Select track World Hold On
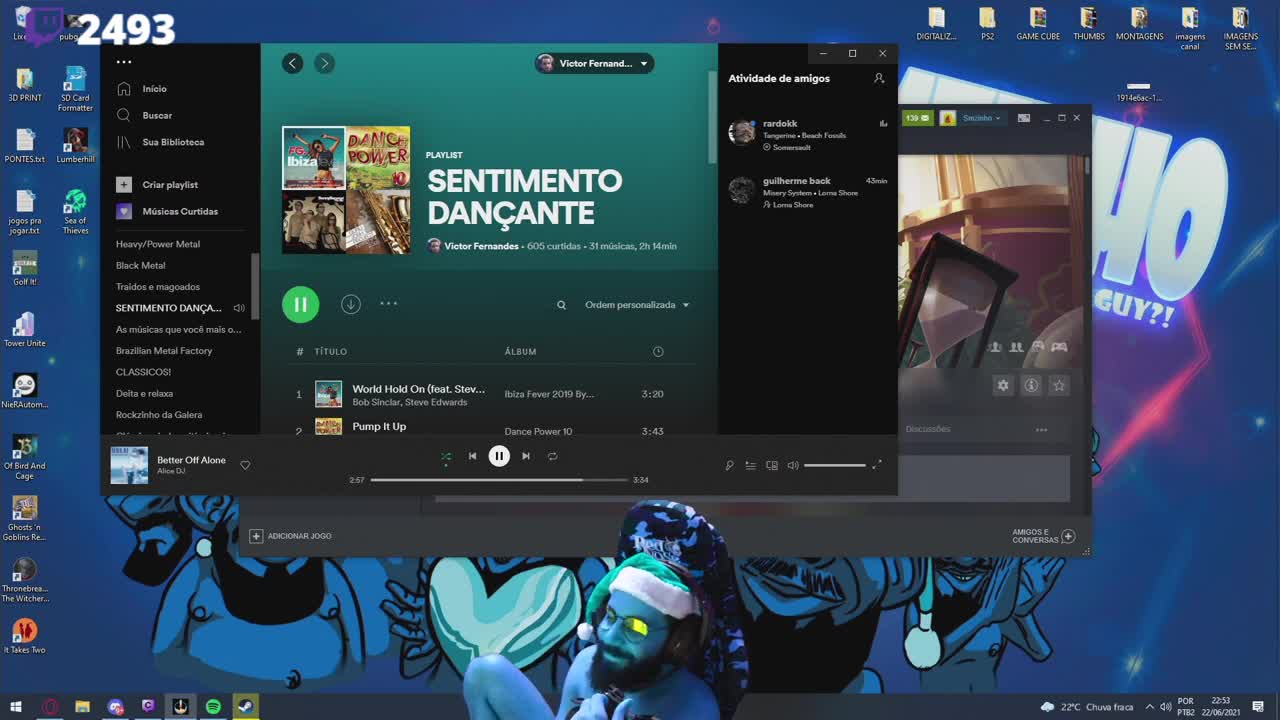Image resolution: width=1280 pixels, height=720 pixels. pos(418,388)
